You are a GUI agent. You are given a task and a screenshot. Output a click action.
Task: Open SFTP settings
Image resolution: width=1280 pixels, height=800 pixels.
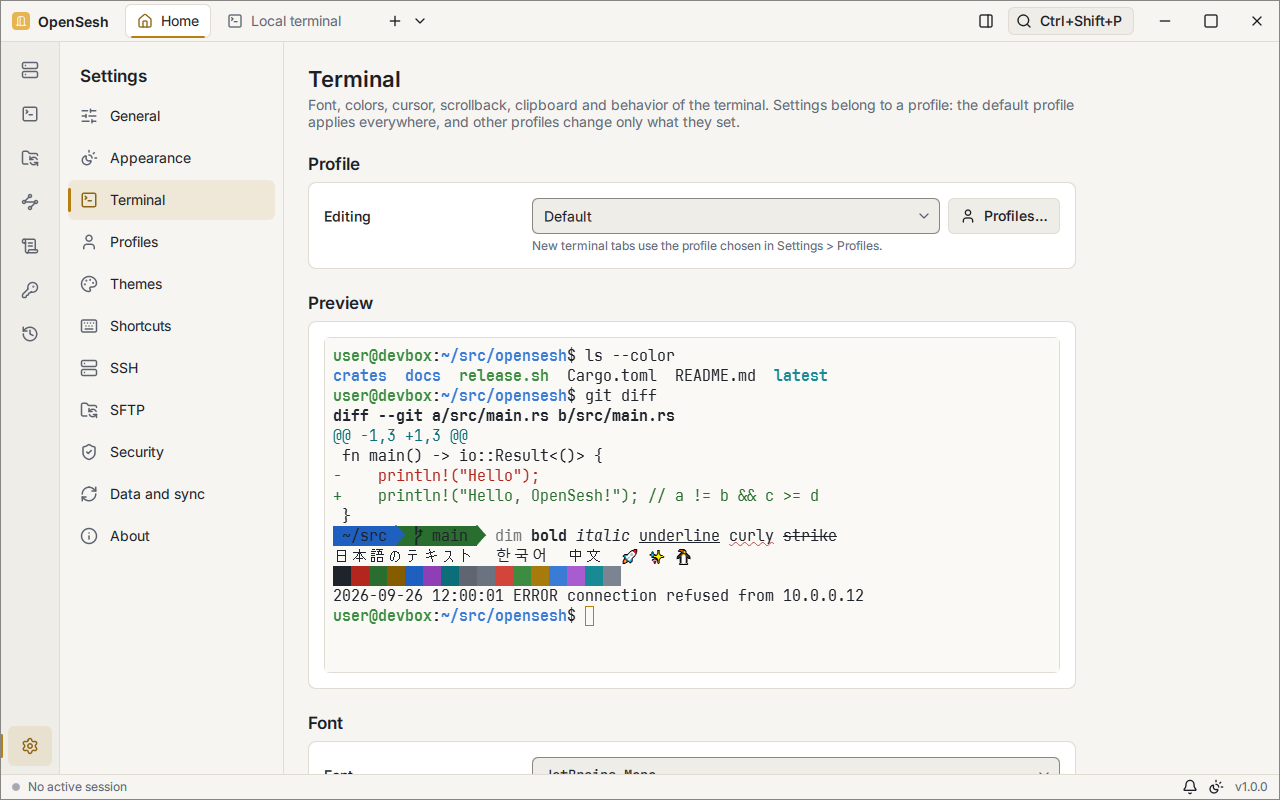[171, 410]
